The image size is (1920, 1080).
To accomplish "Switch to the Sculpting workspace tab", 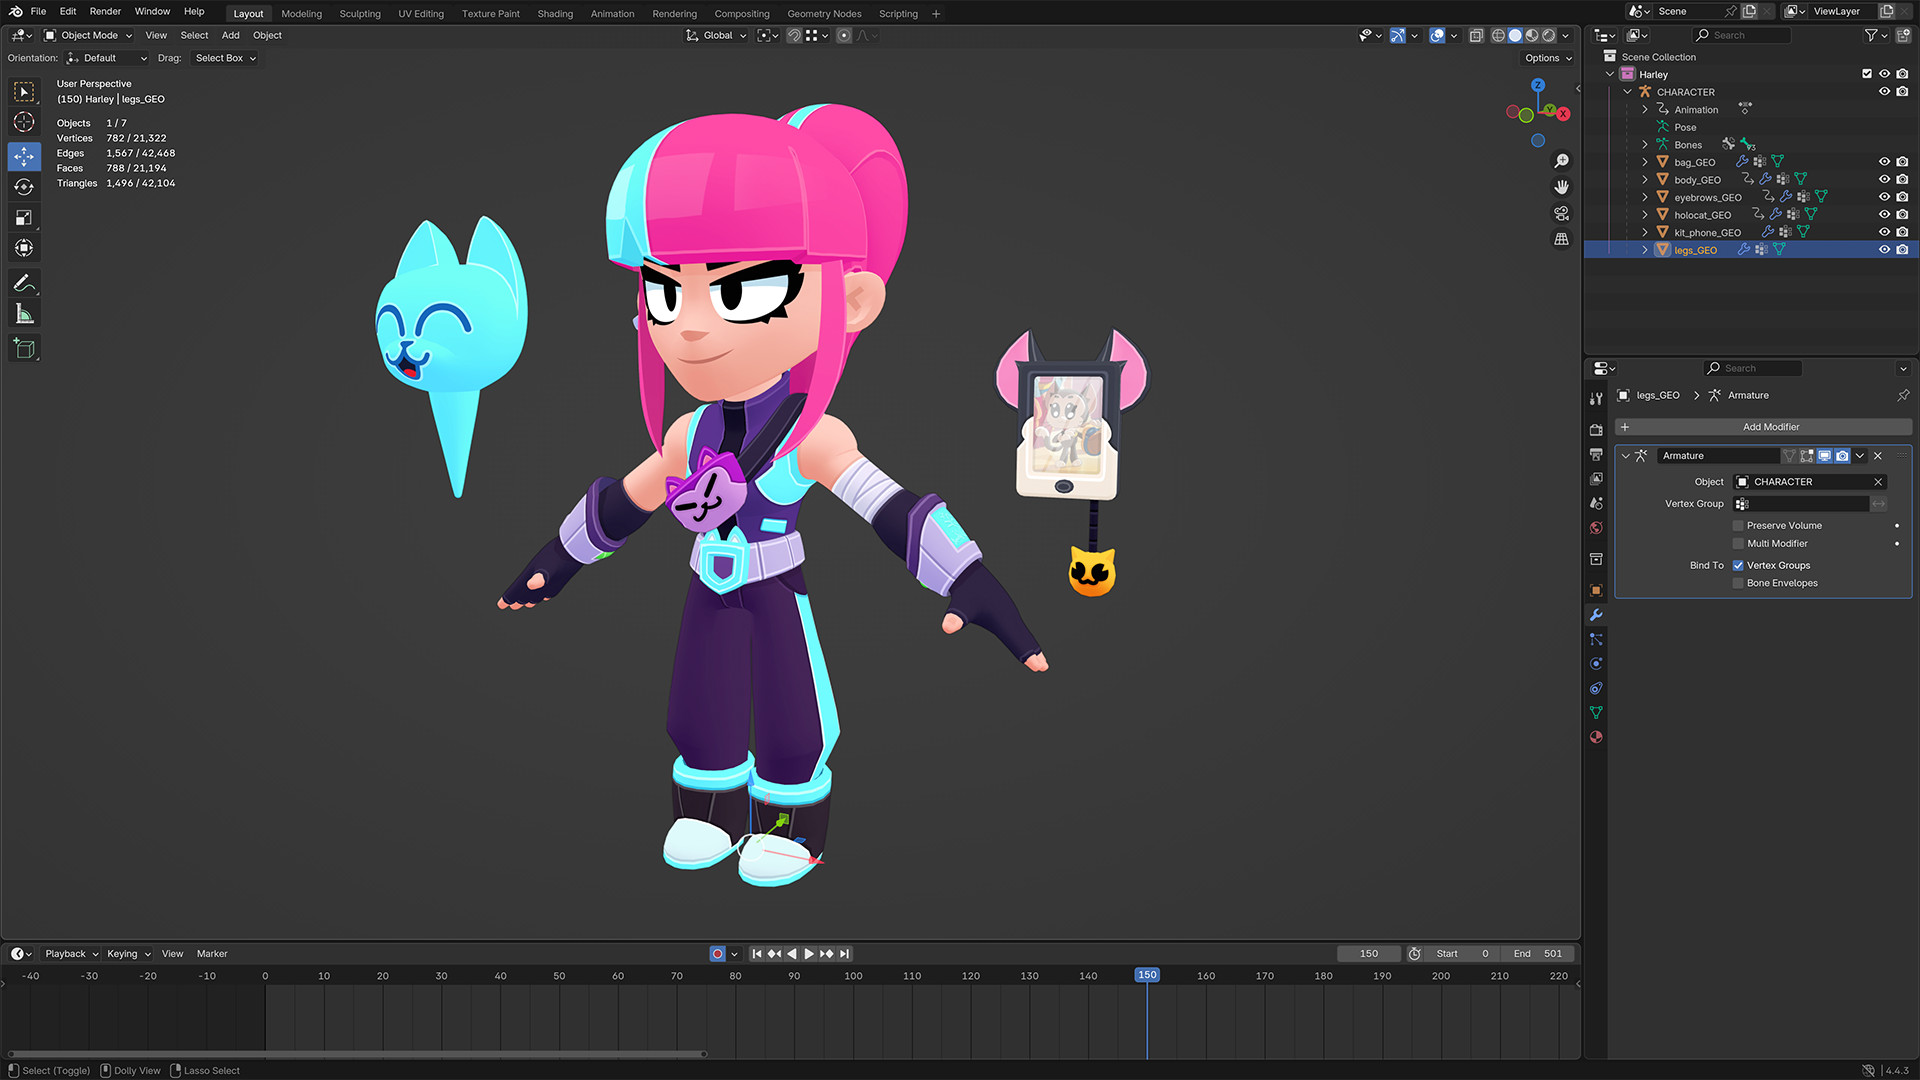I will click(x=360, y=14).
